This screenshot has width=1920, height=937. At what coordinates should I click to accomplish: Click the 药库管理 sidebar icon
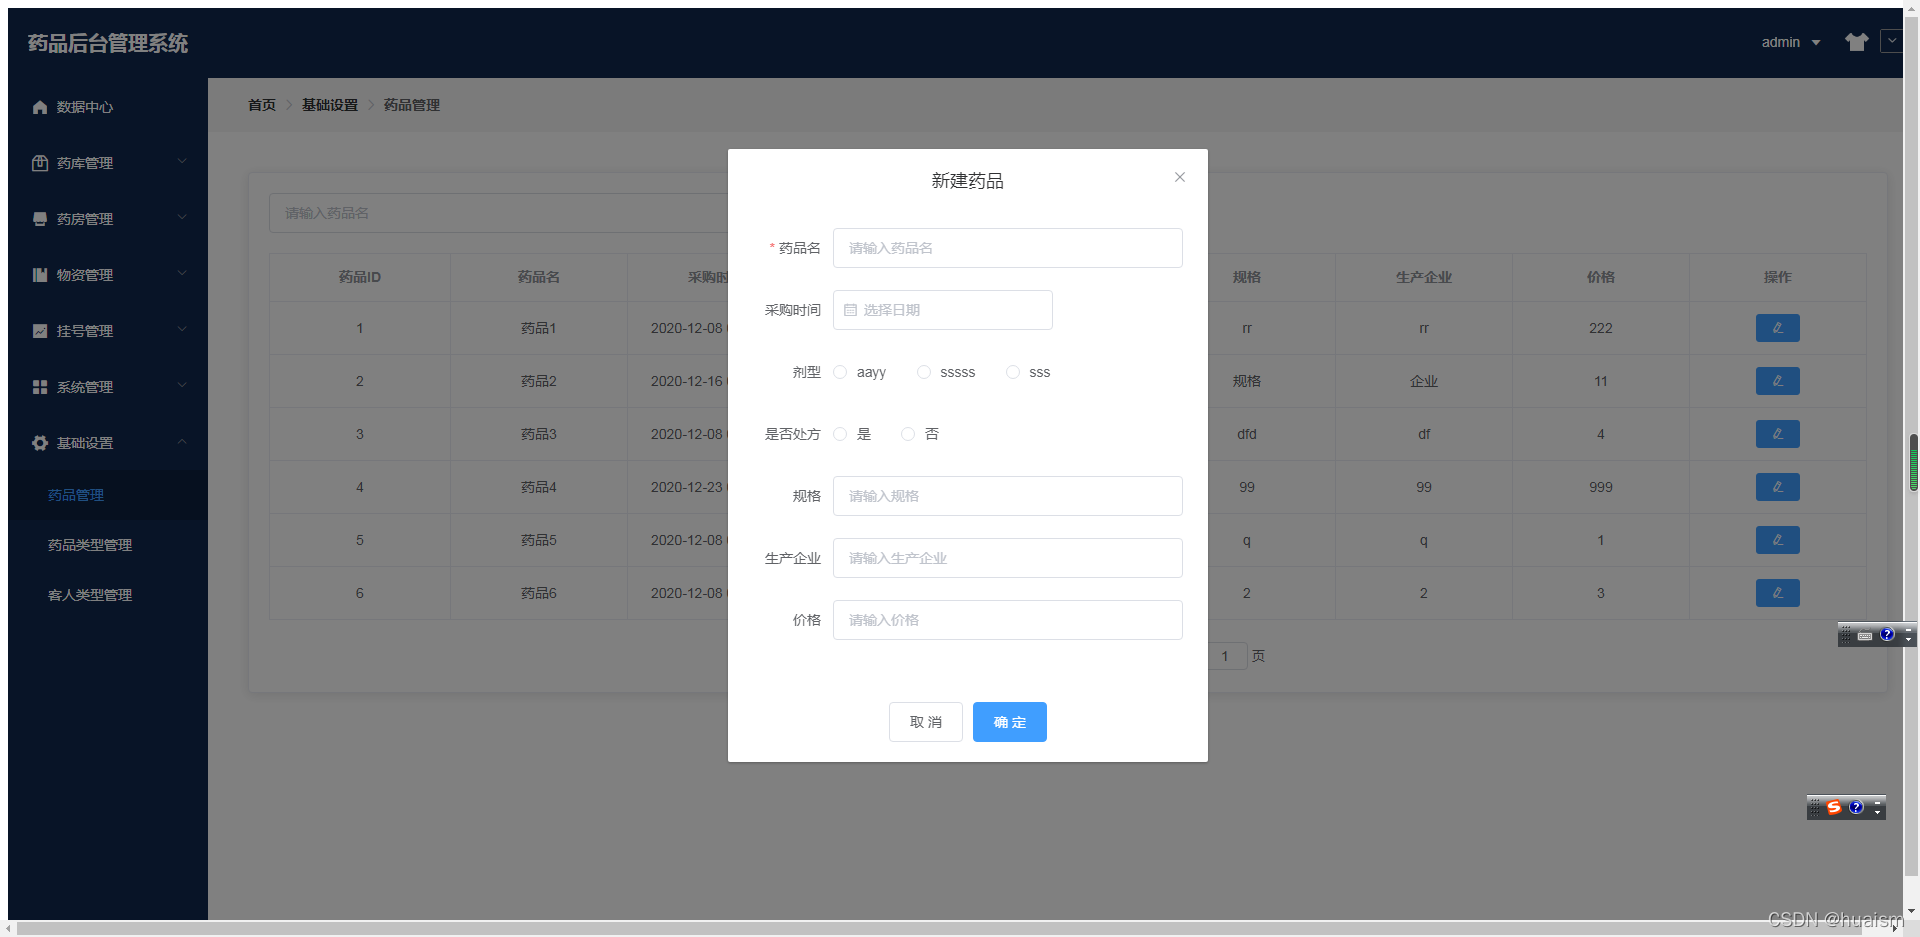click(40, 163)
